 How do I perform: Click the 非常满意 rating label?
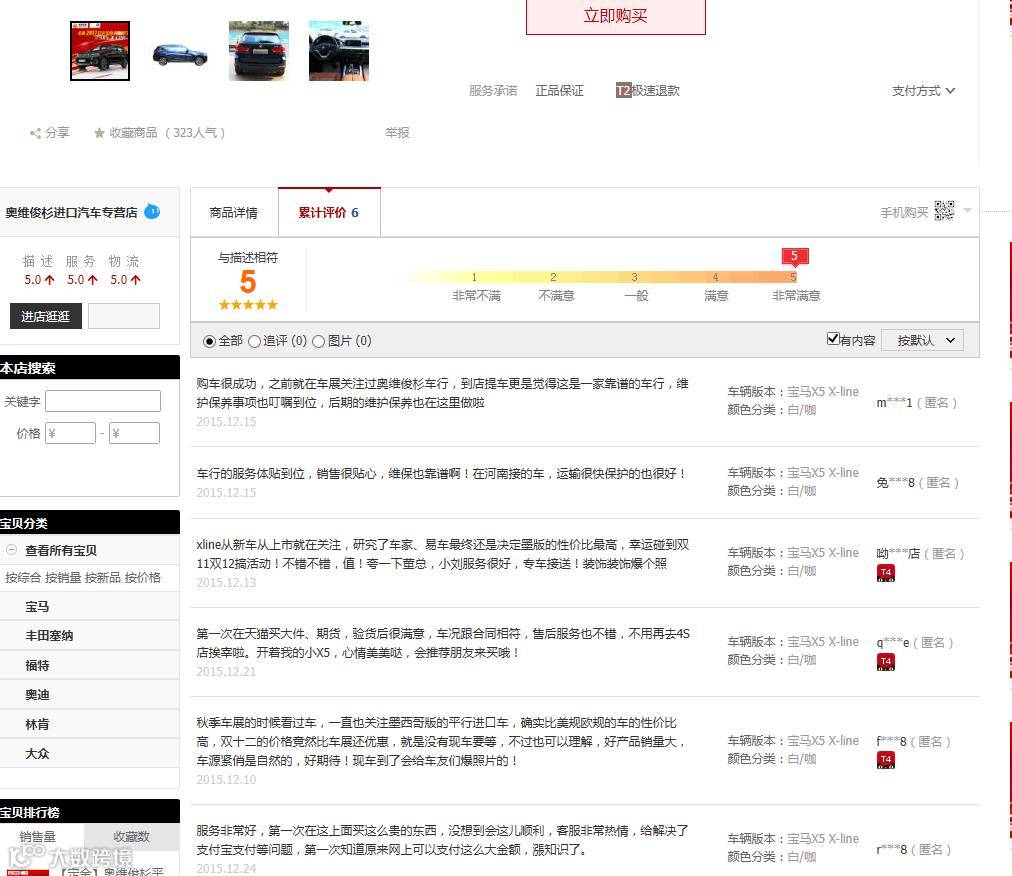pyautogui.click(x=796, y=296)
